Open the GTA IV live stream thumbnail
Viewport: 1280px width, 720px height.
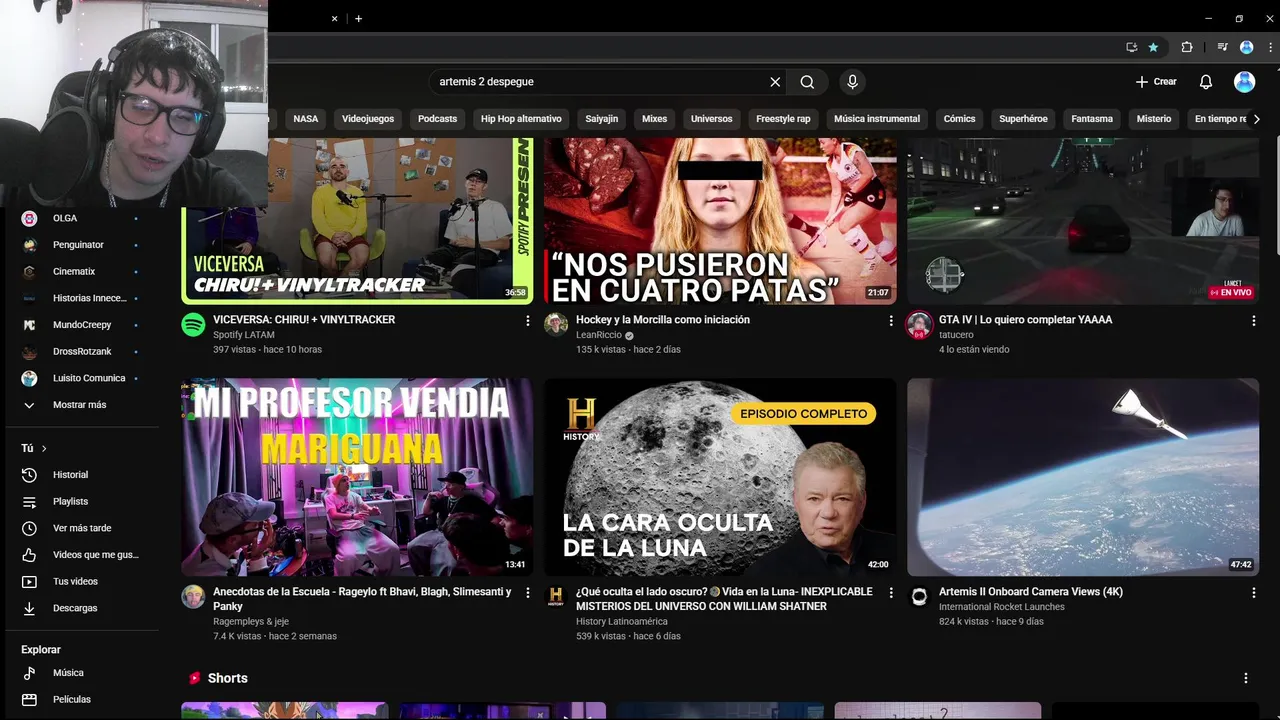(1082, 221)
